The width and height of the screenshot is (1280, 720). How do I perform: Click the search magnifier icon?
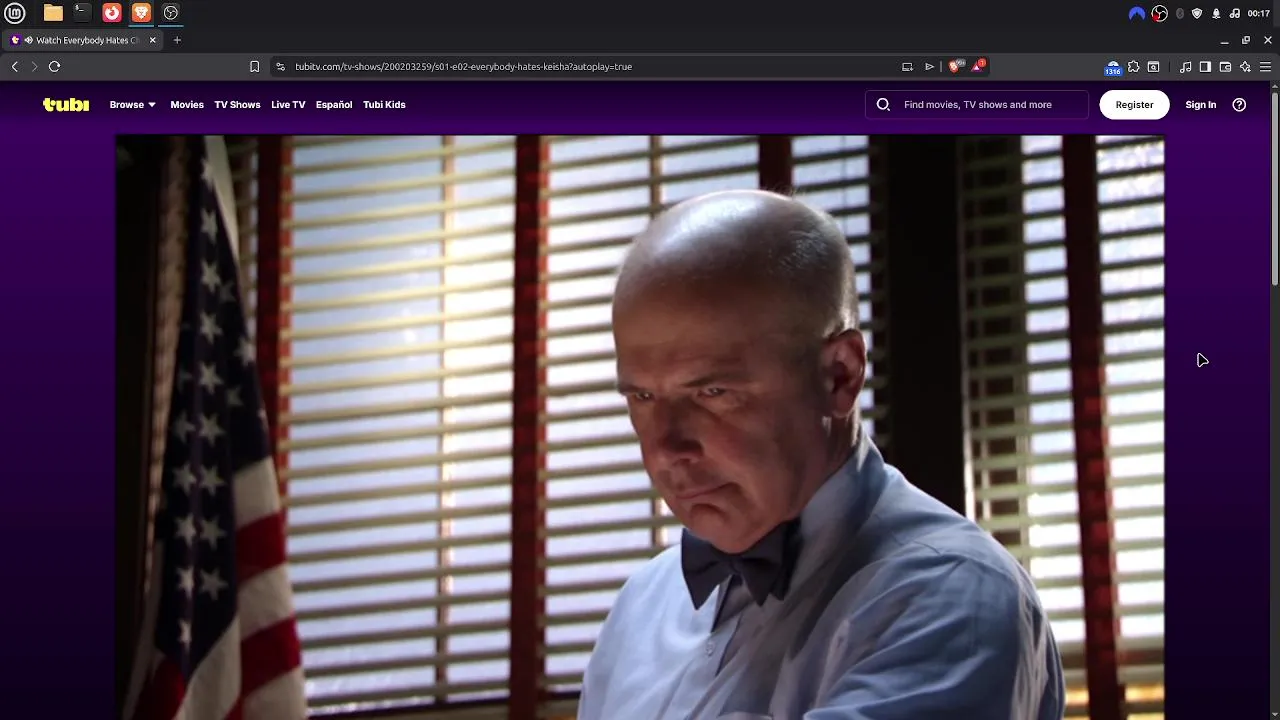883,104
